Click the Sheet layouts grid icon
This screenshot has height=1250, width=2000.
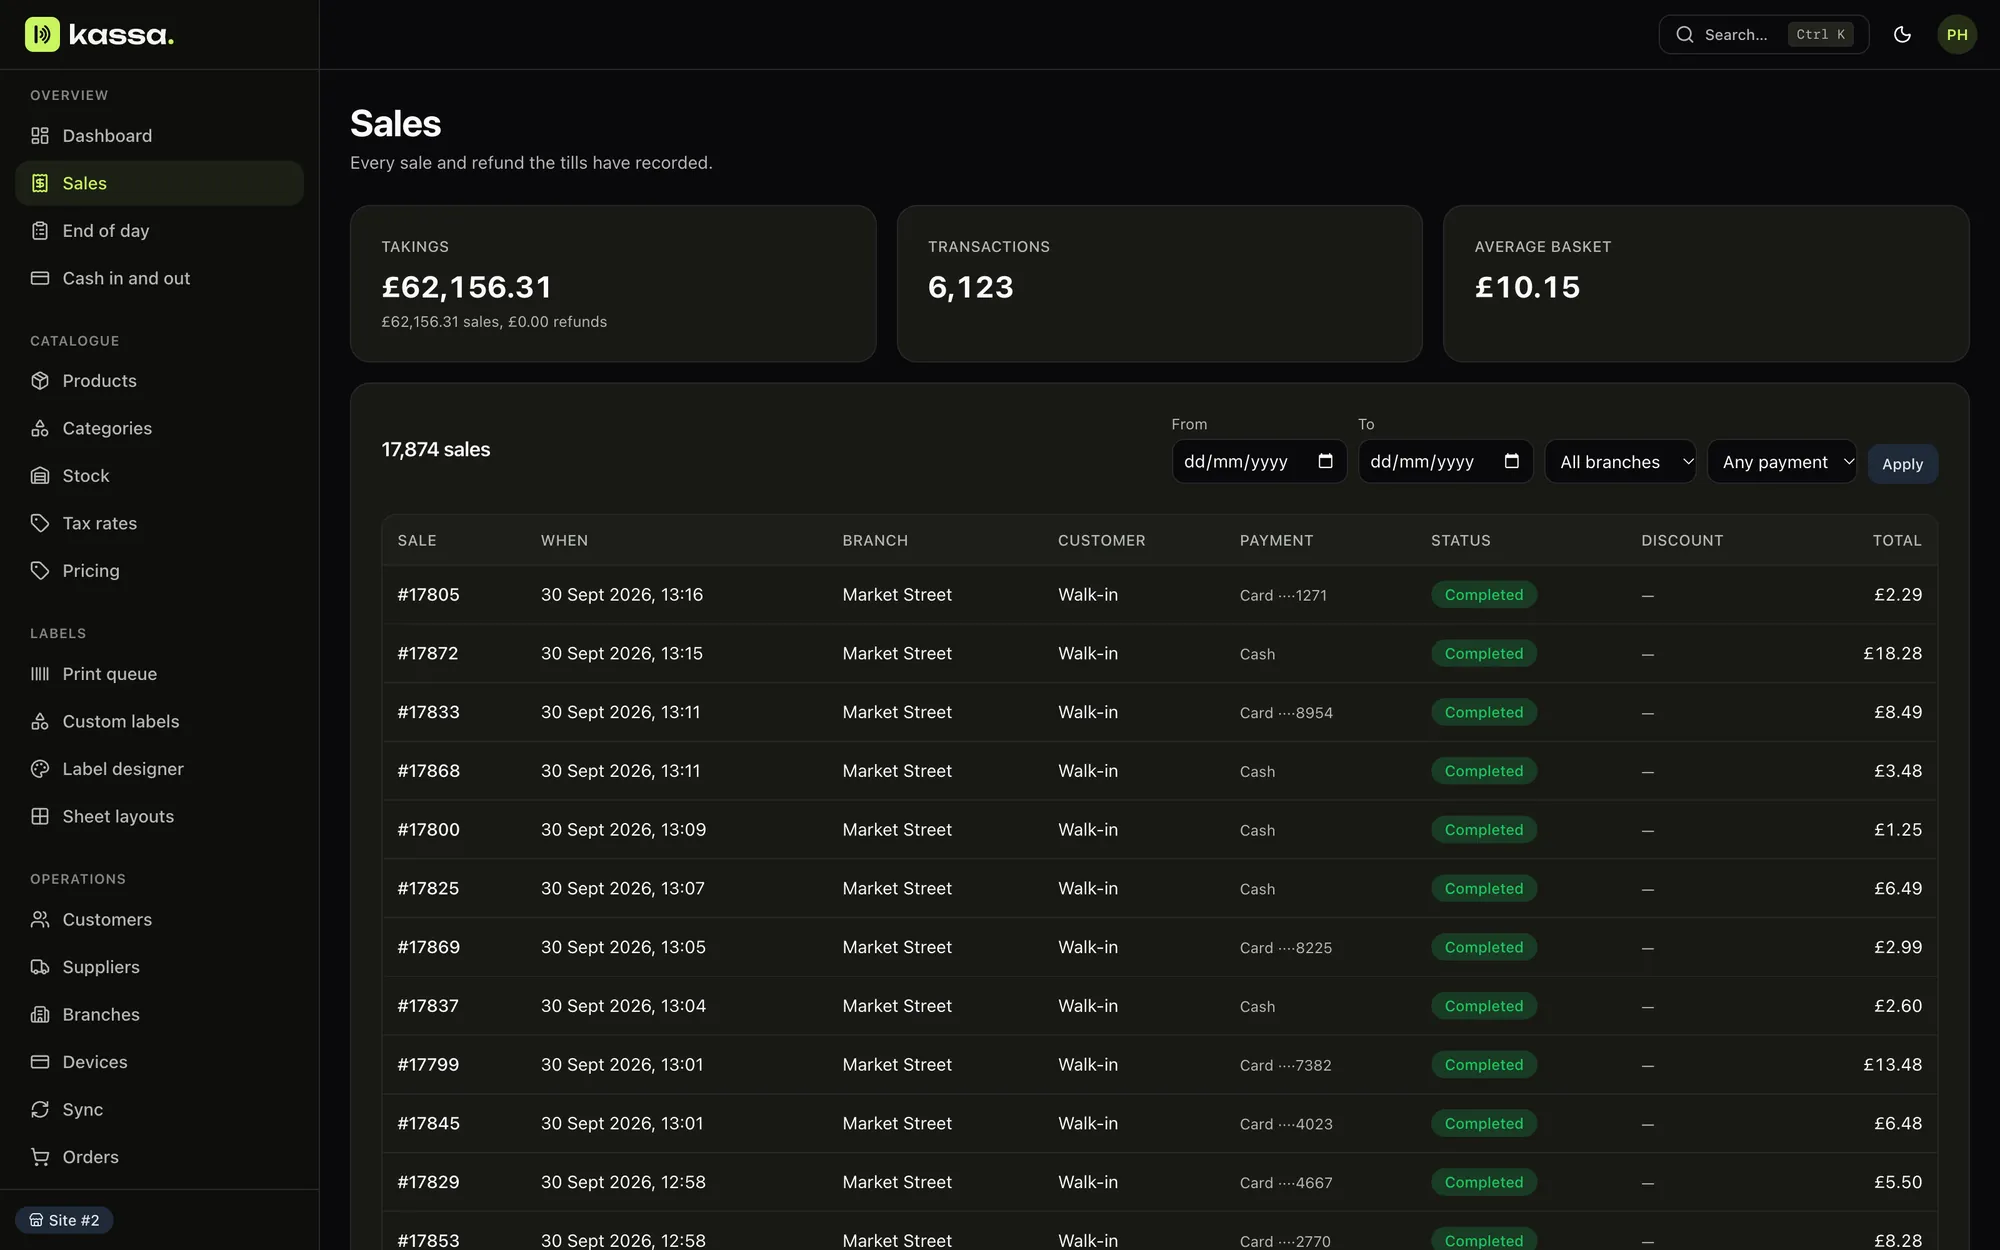click(x=40, y=816)
